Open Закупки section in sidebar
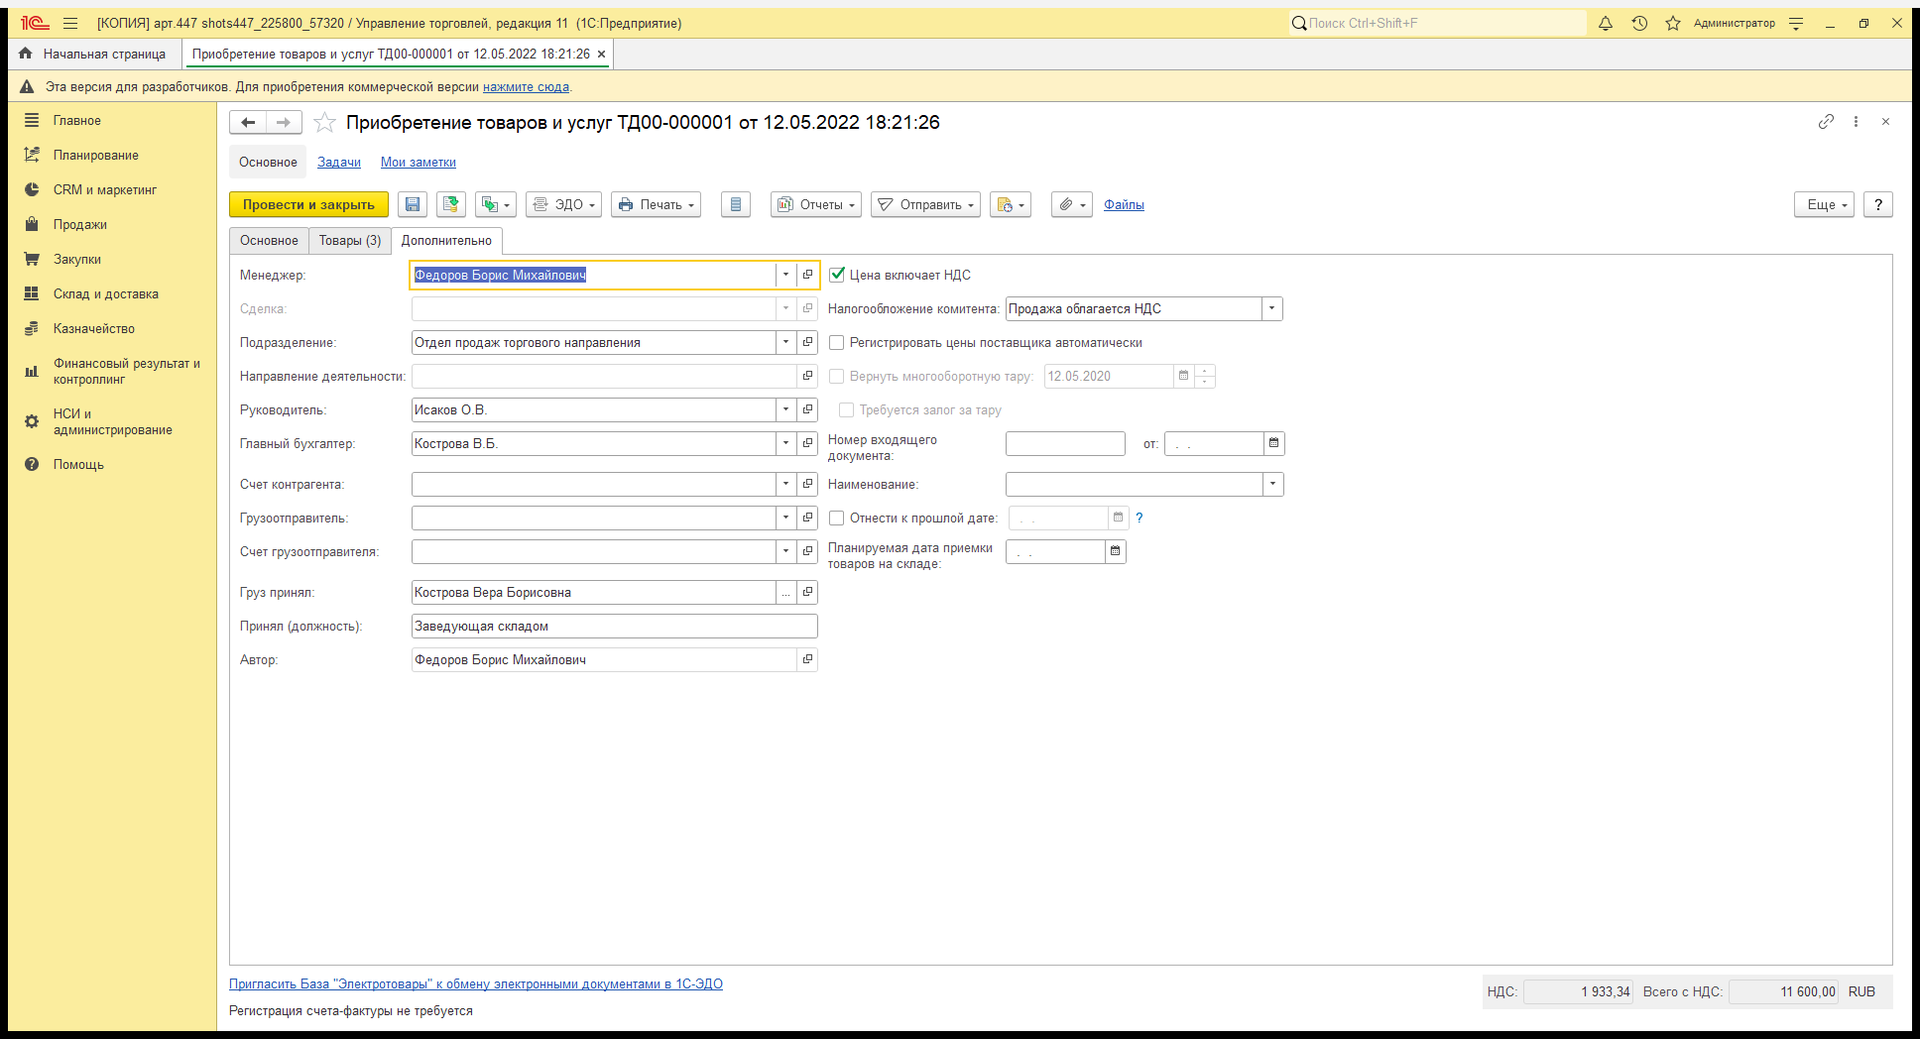Viewport: 1920px width, 1039px height. [x=77, y=260]
